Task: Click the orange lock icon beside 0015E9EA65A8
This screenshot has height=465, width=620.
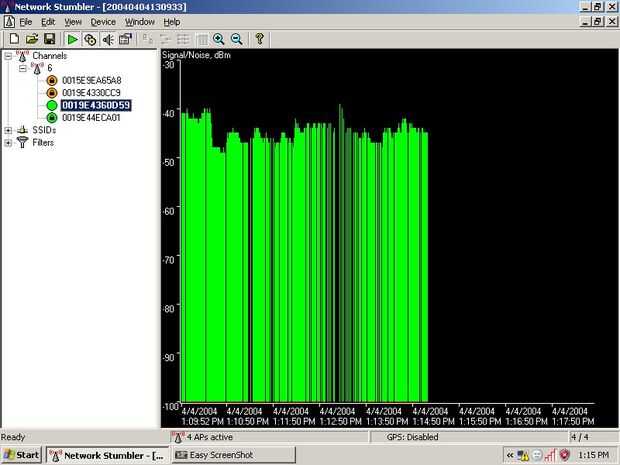Action: (52, 81)
